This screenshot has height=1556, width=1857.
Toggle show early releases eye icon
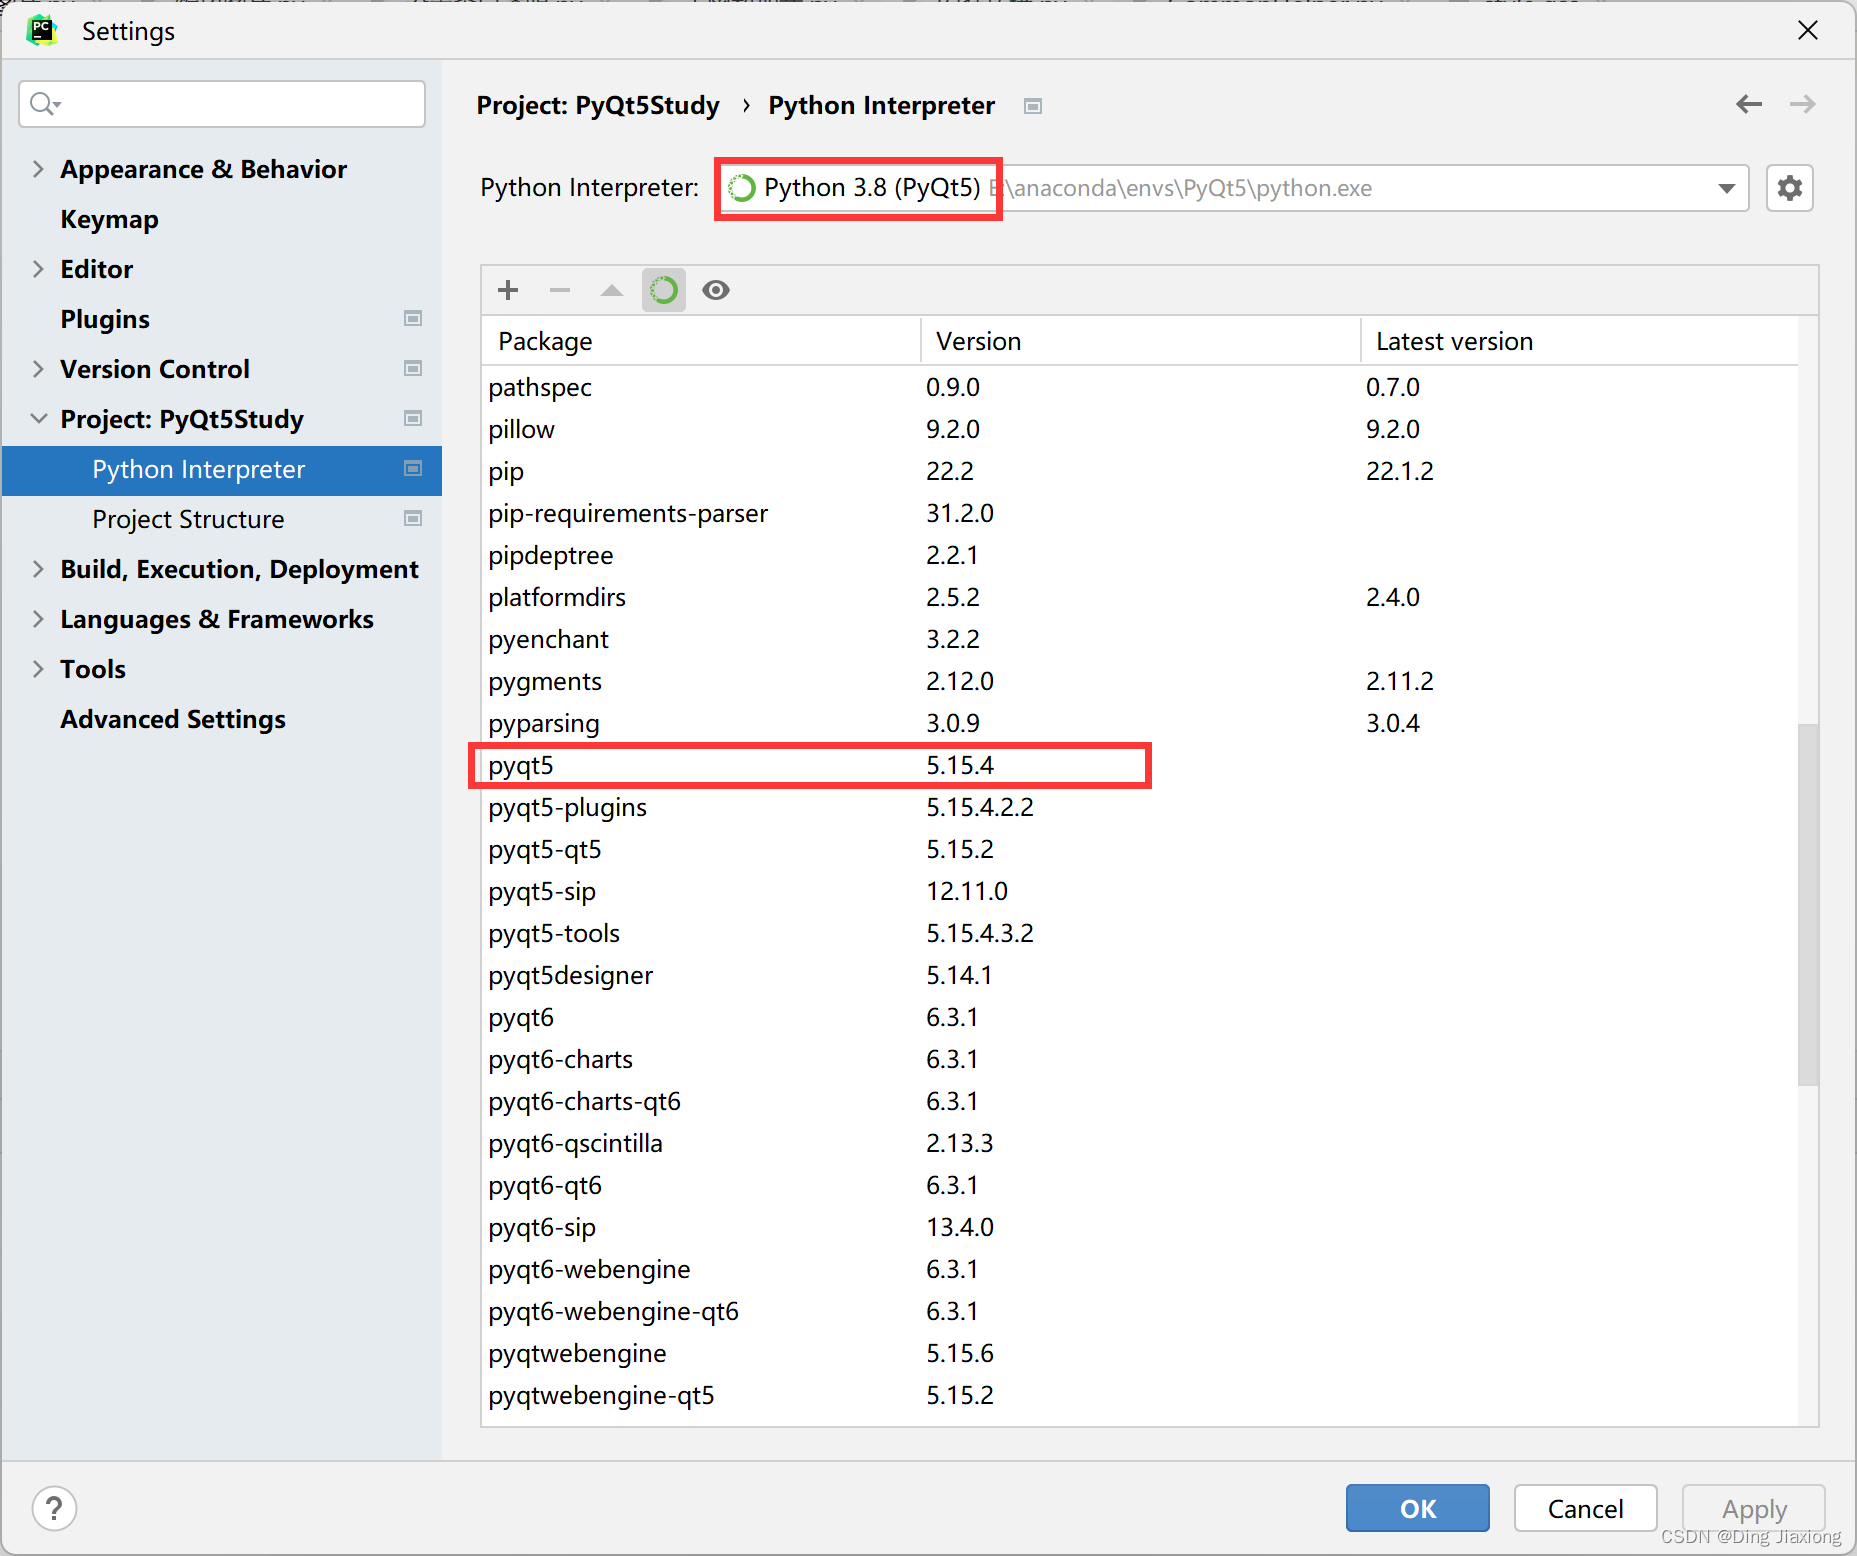[716, 290]
